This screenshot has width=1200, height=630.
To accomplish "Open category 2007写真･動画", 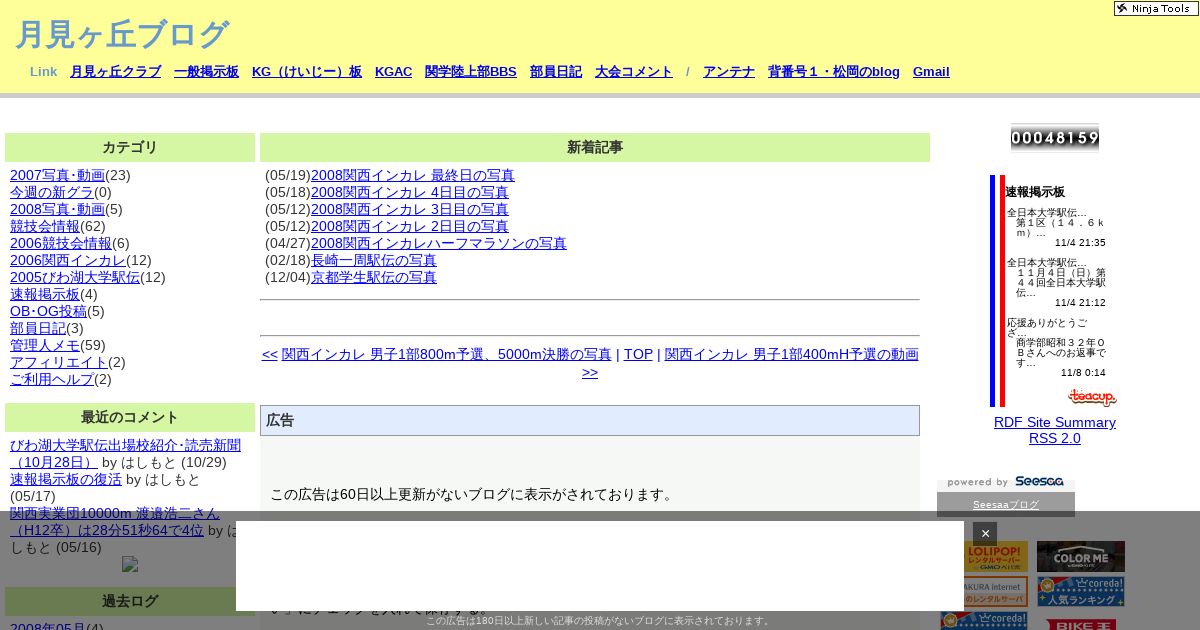I will coord(57,175).
